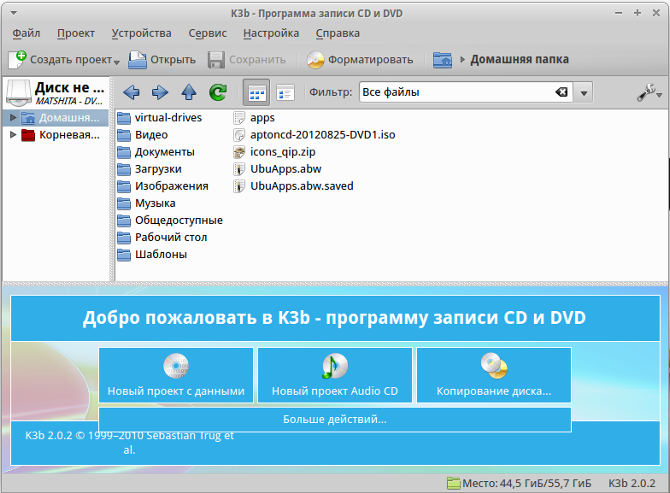Select the Рабочий стол folder
Screen dimensions: 670x493
click(x=162, y=237)
